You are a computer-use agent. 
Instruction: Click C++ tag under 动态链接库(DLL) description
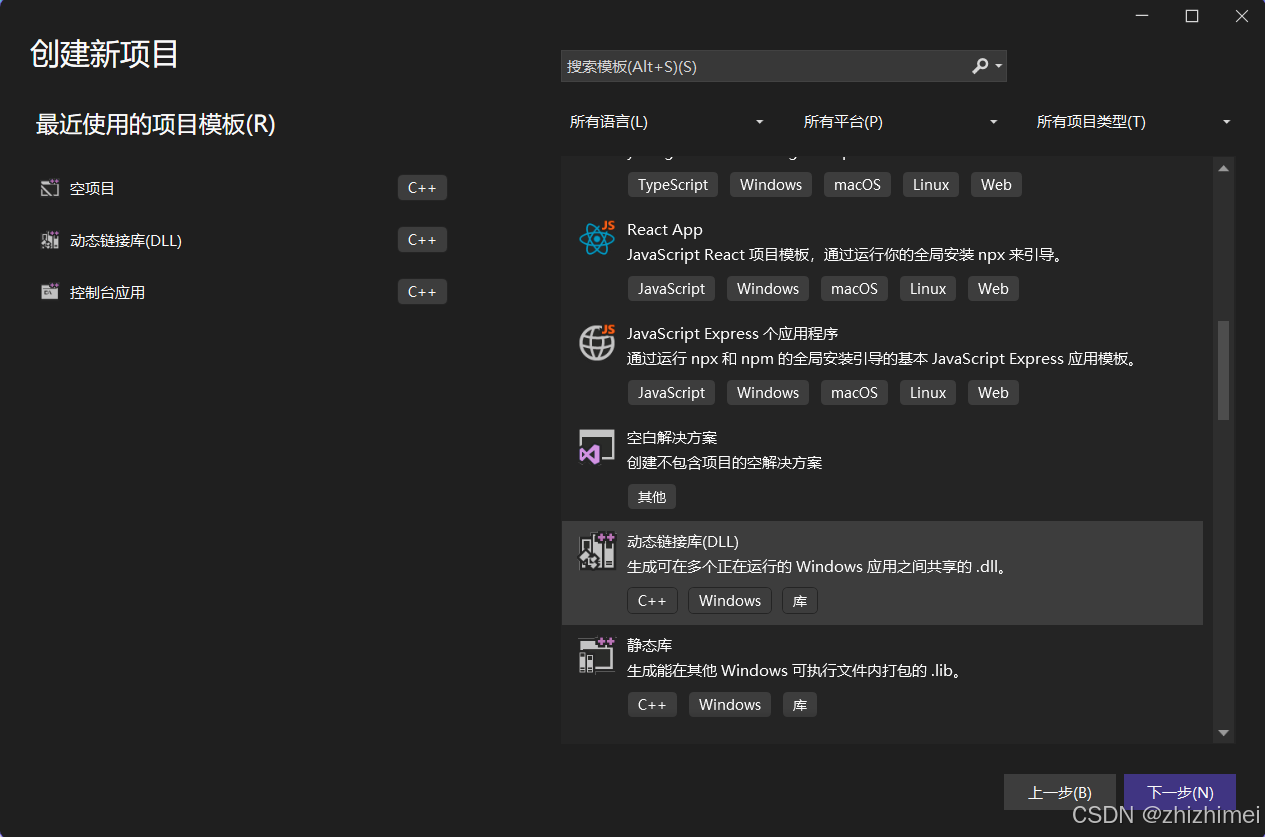point(652,601)
